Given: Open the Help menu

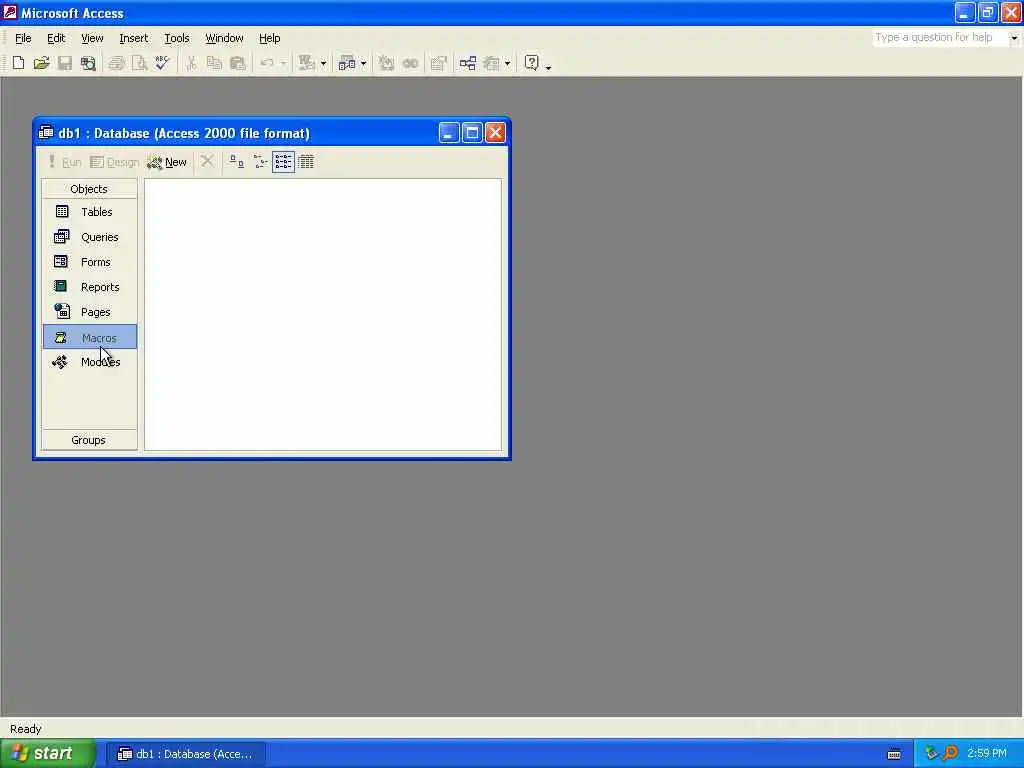Looking at the screenshot, I should pyautogui.click(x=270, y=39).
